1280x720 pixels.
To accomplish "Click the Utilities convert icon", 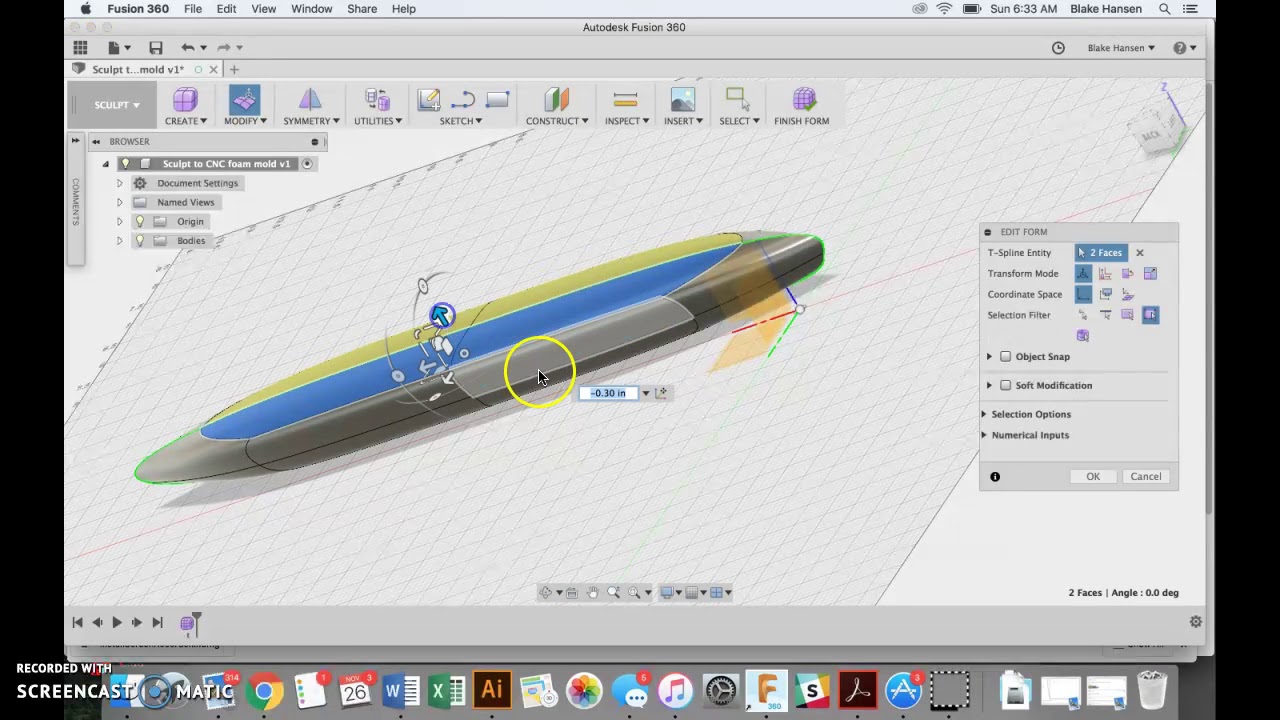I will tap(377, 99).
